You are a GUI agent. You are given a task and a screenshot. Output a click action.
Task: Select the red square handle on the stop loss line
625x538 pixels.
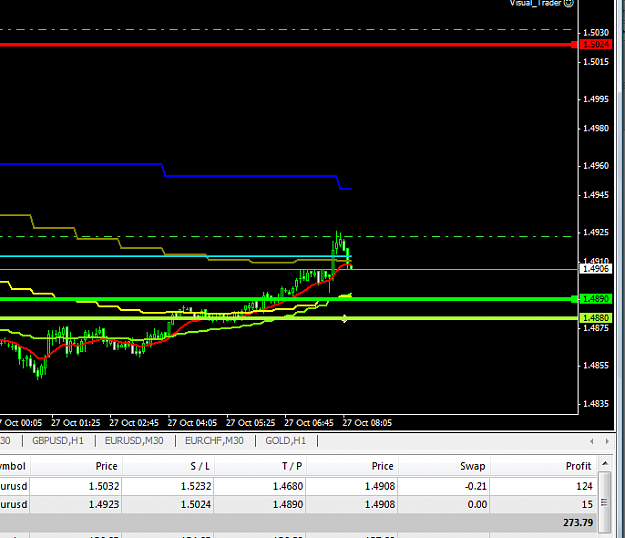click(x=574, y=45)
